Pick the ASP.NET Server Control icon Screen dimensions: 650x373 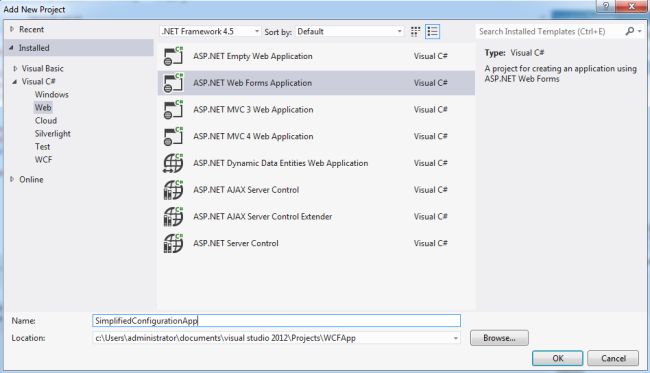(173, 243)
